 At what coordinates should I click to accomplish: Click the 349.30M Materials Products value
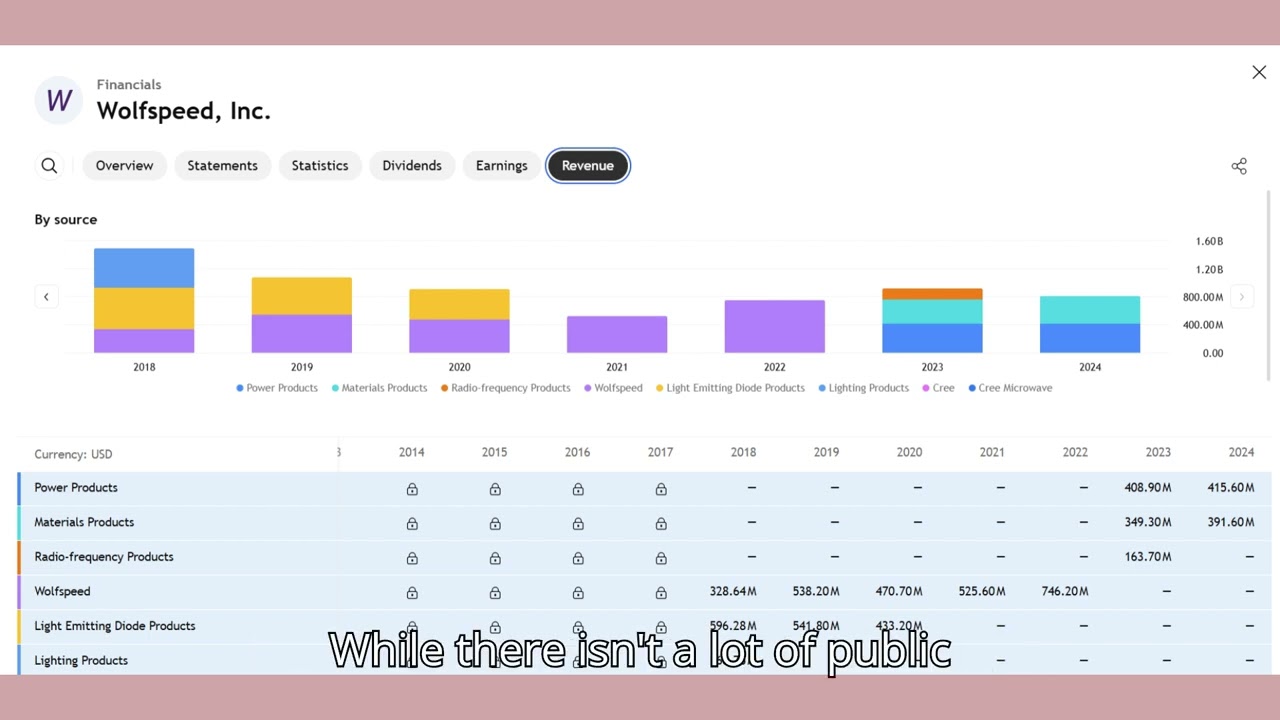click(x=1148, y=522)
